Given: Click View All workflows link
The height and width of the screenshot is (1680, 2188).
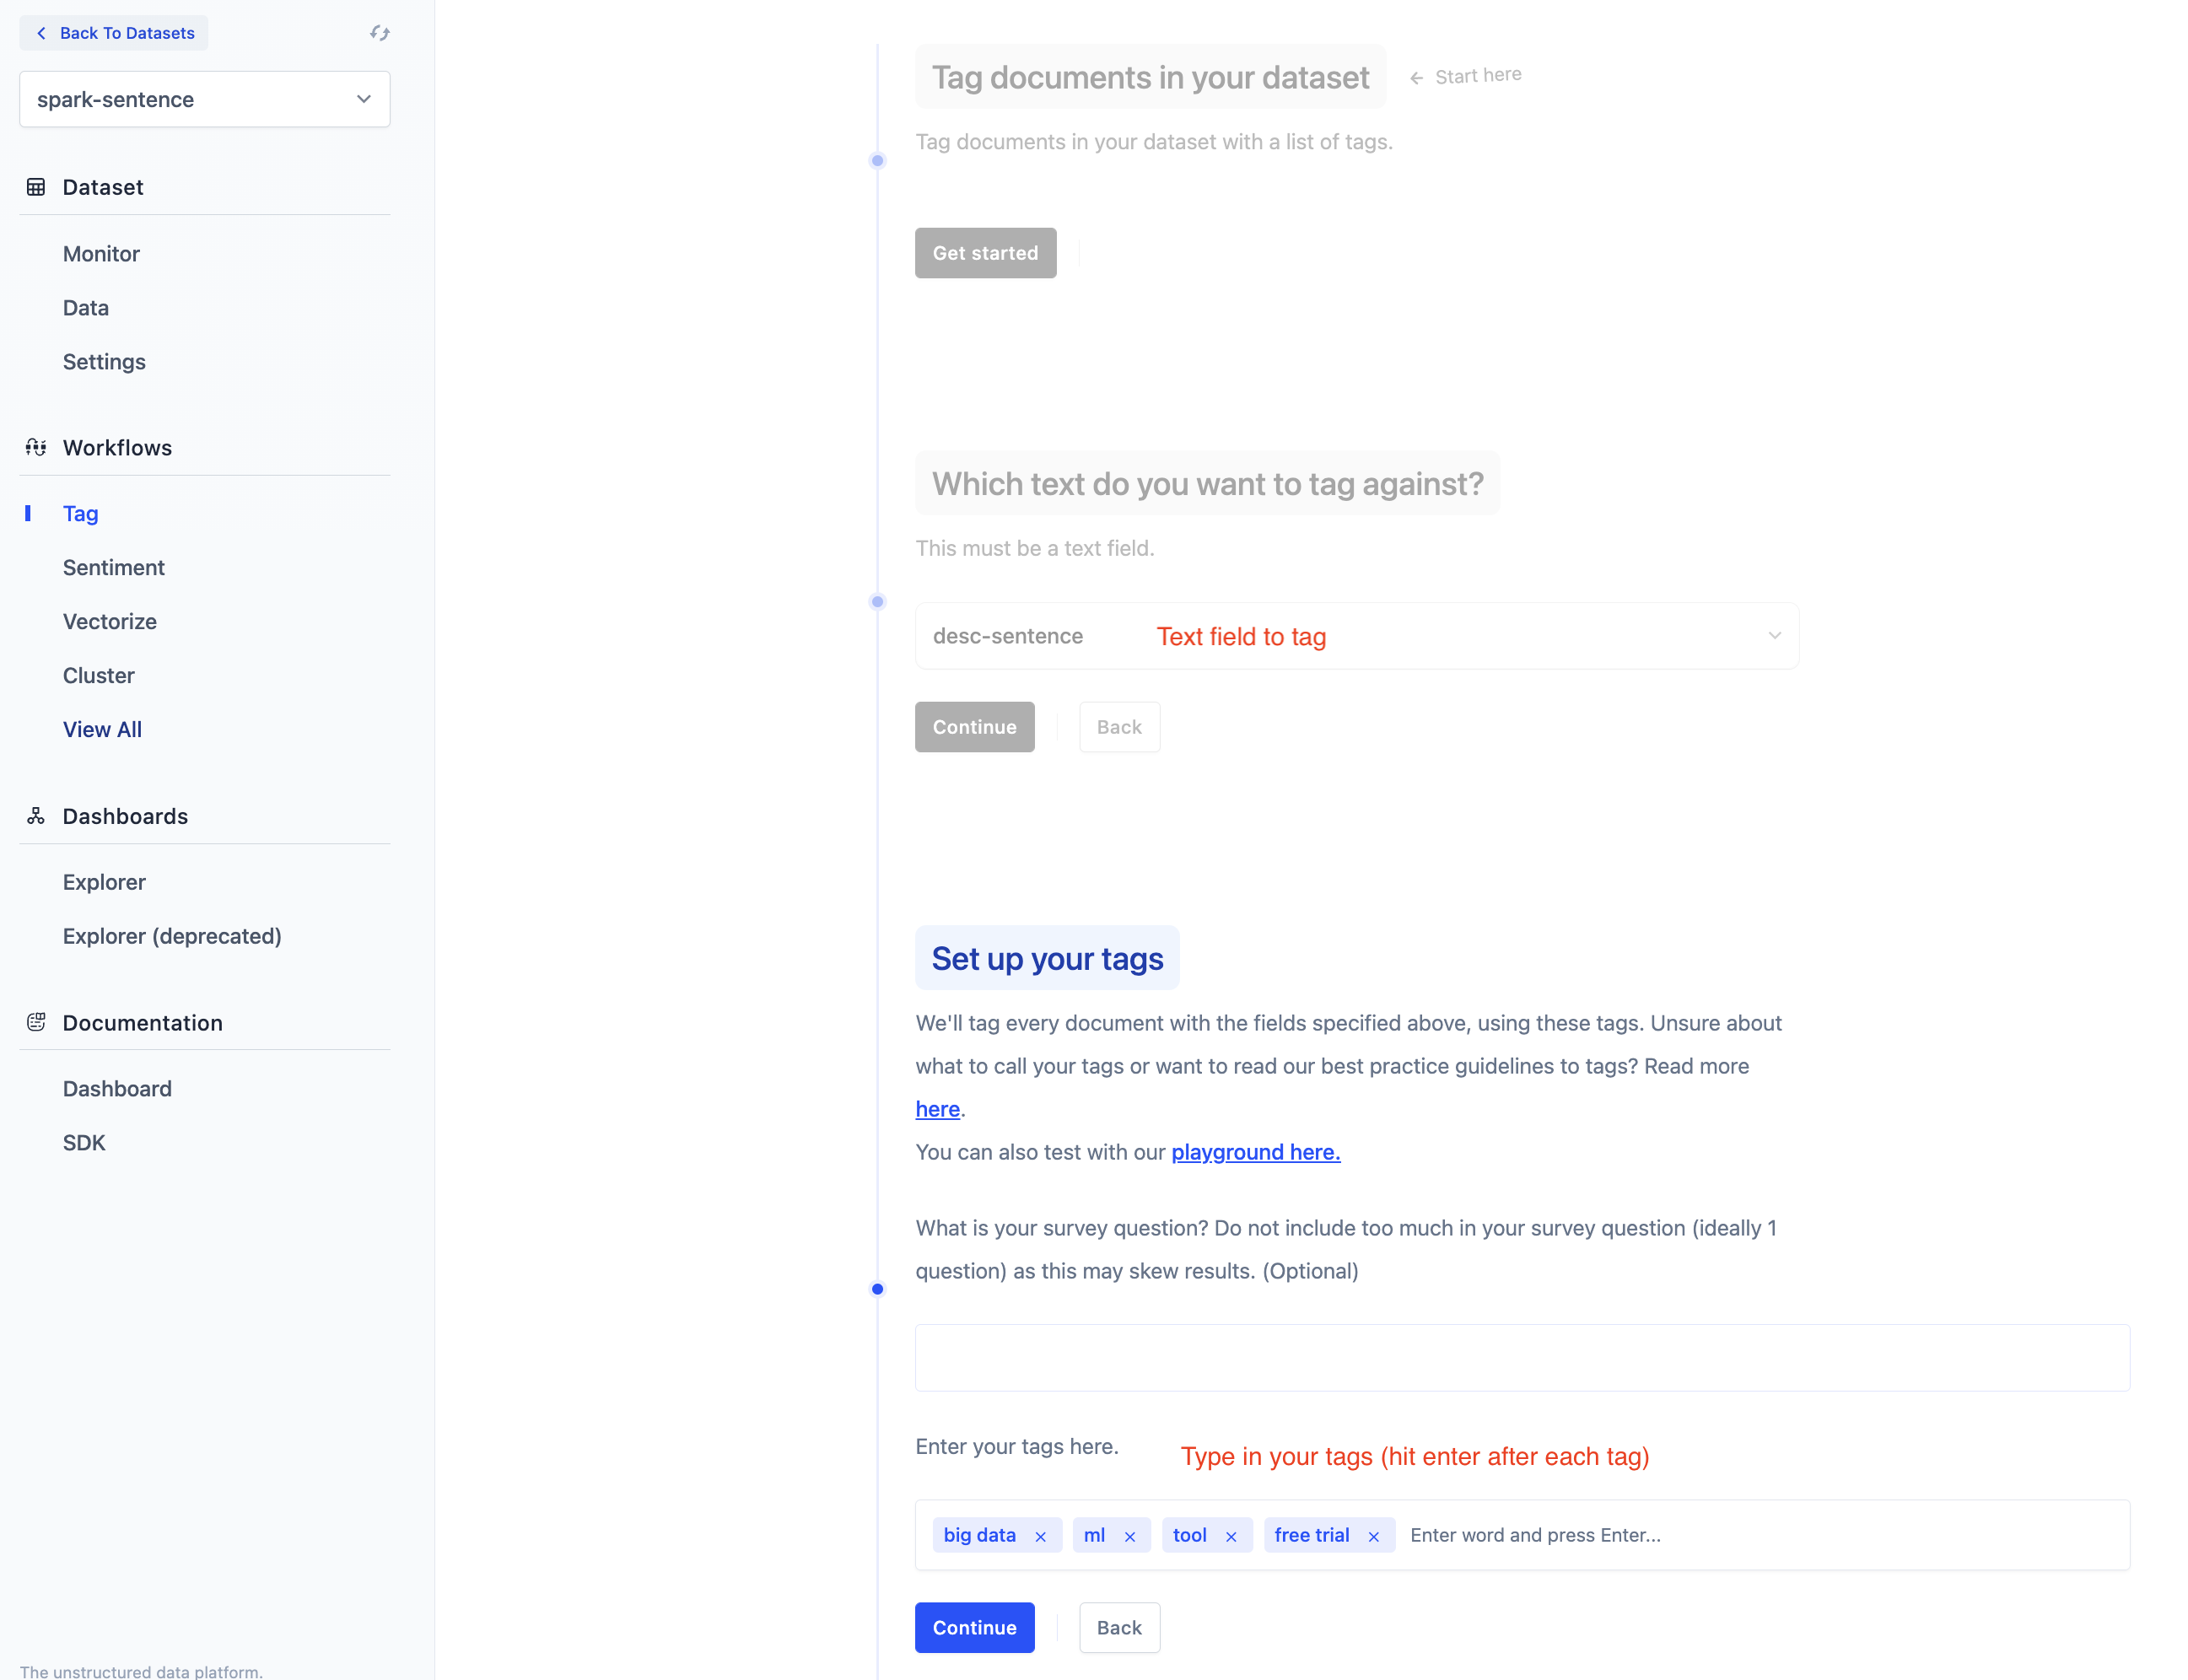Looking at the screenshot, I should point(102,729).
